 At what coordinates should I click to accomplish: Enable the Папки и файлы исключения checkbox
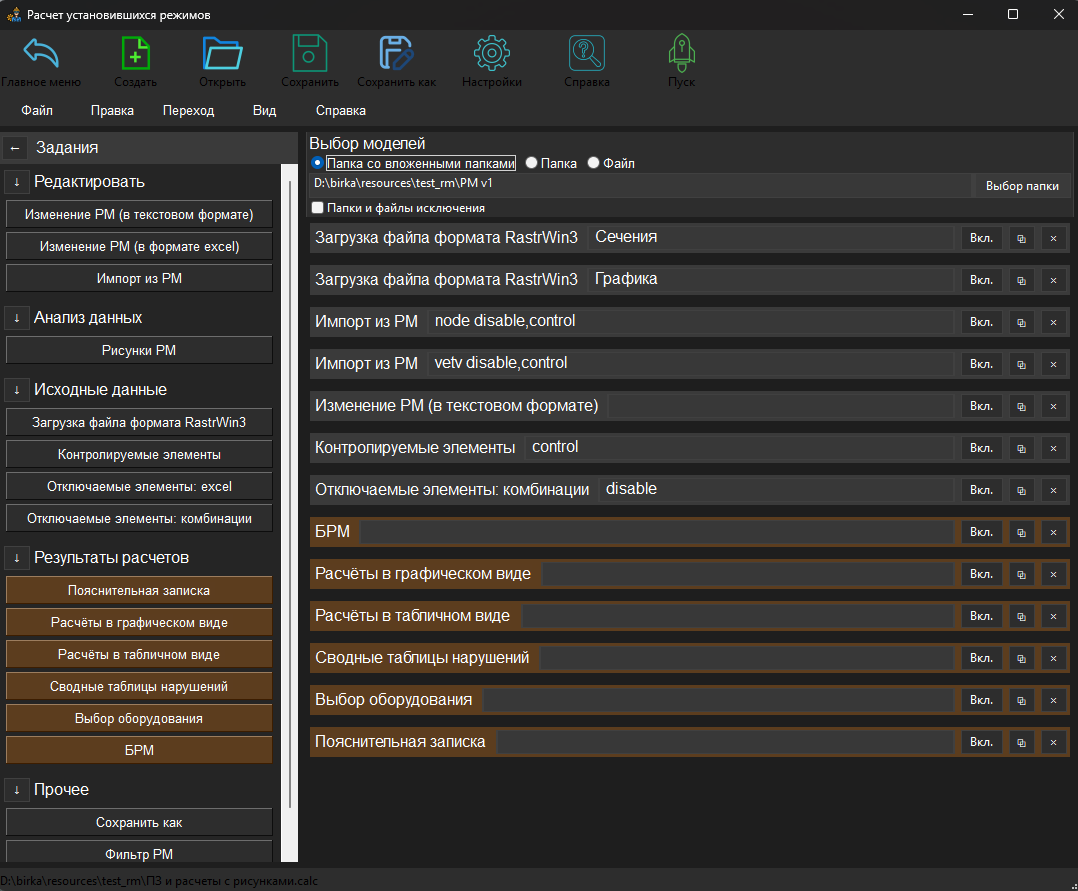pos(318,208)
